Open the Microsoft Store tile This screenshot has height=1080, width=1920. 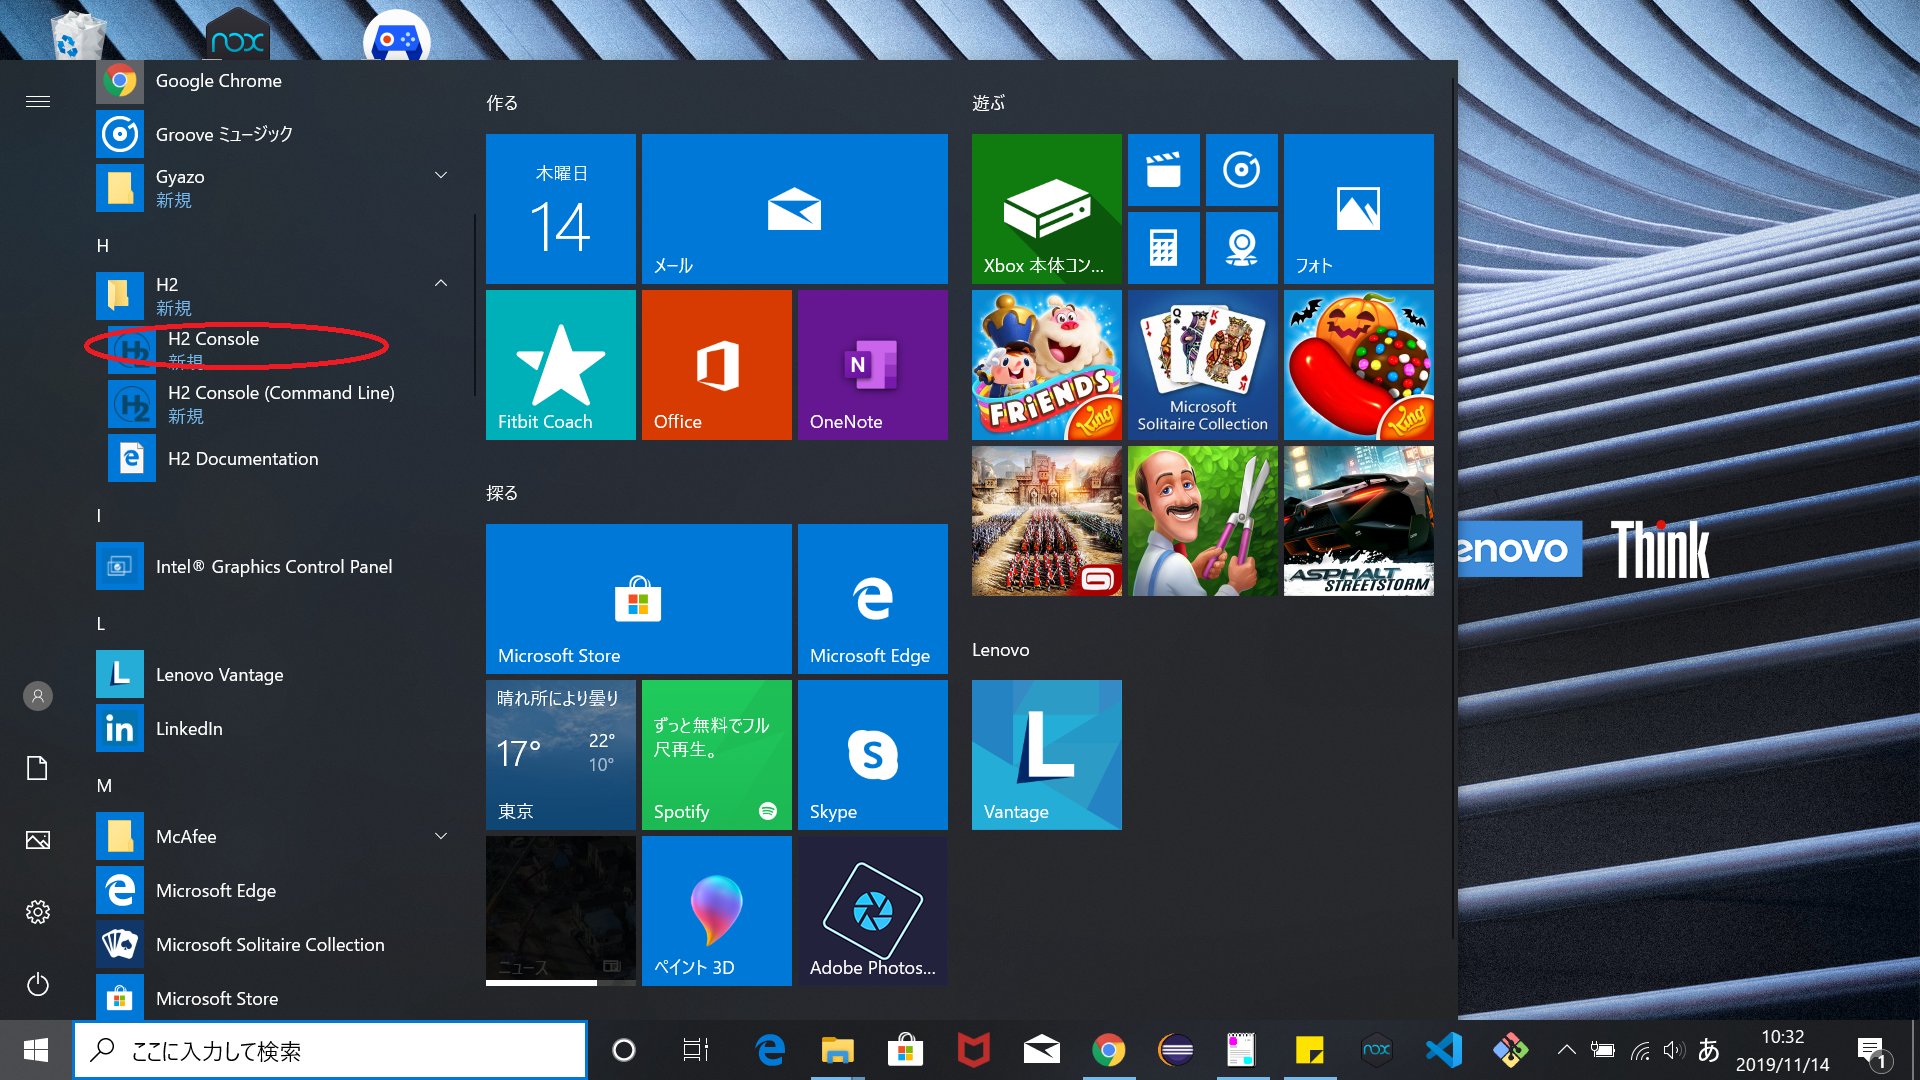[639, 599]
